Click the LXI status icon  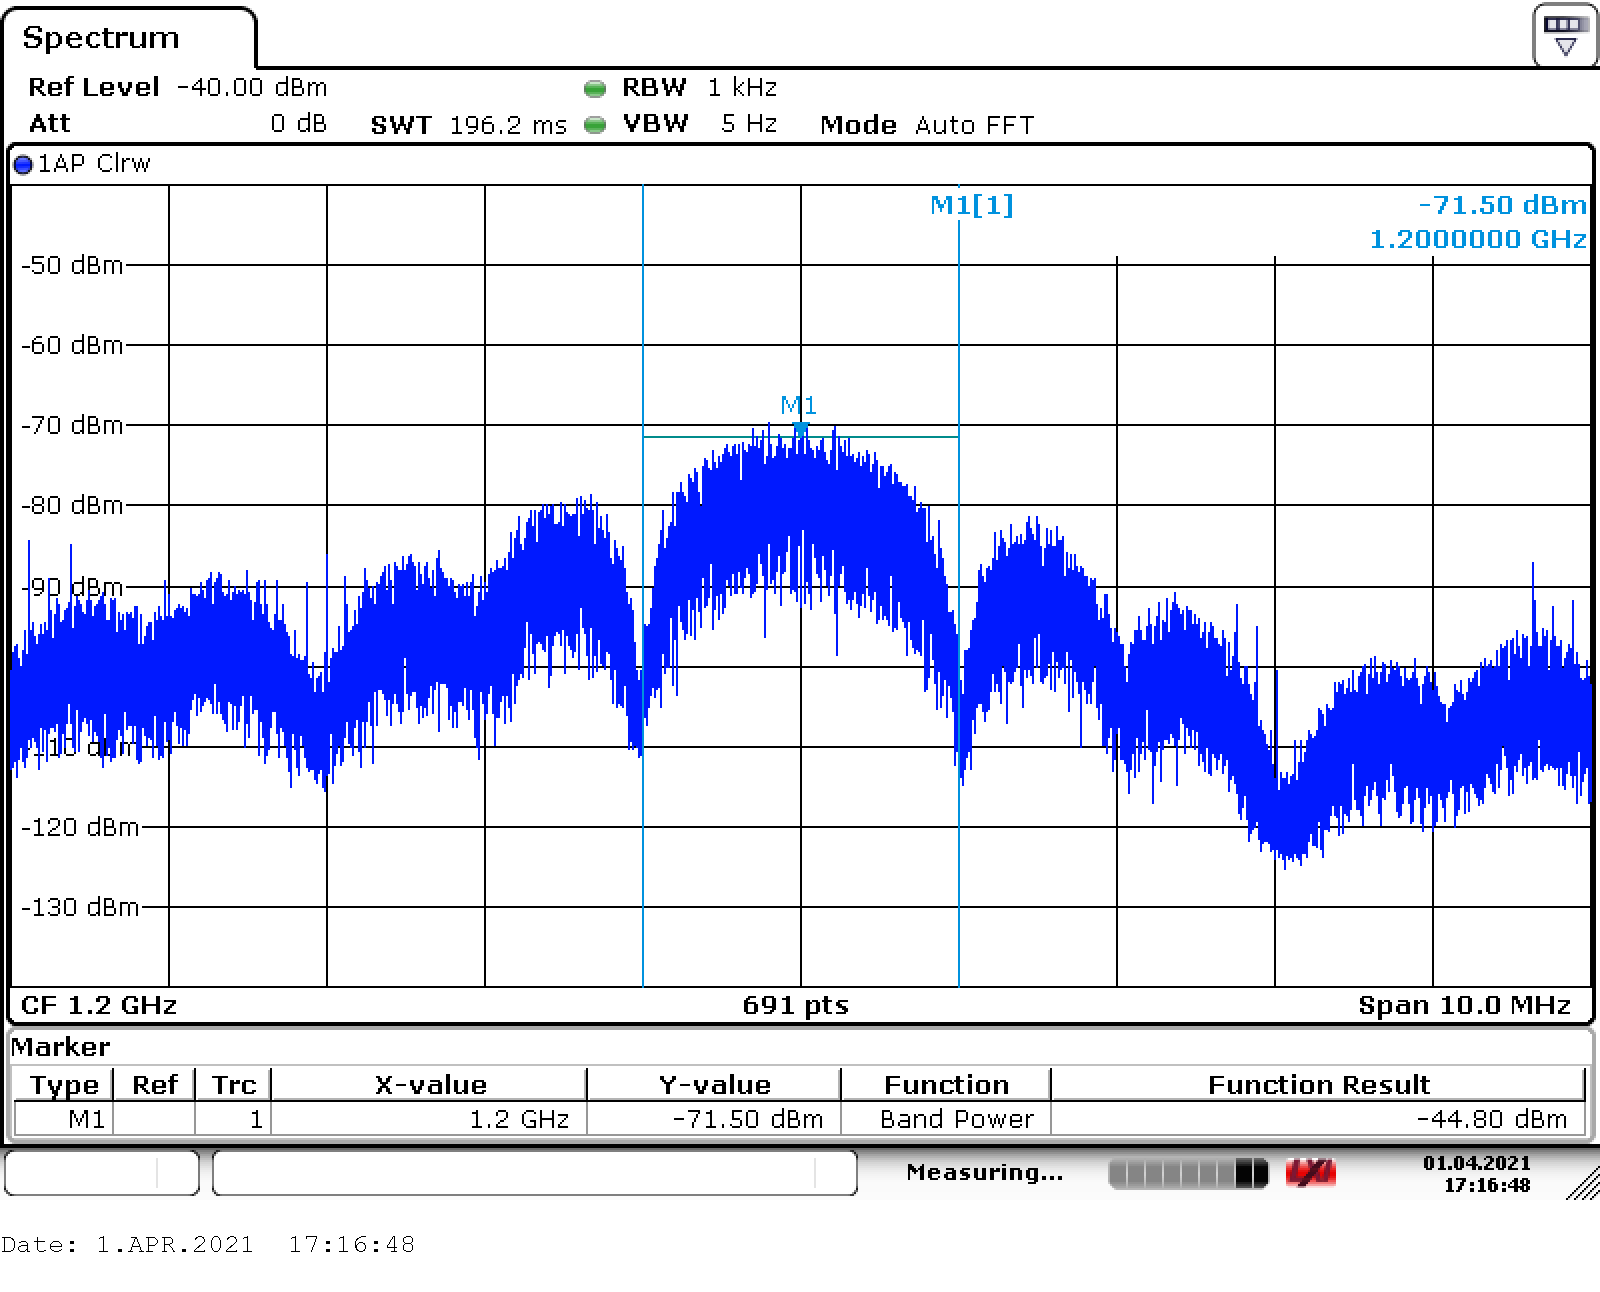(x=1310, y=1173)
